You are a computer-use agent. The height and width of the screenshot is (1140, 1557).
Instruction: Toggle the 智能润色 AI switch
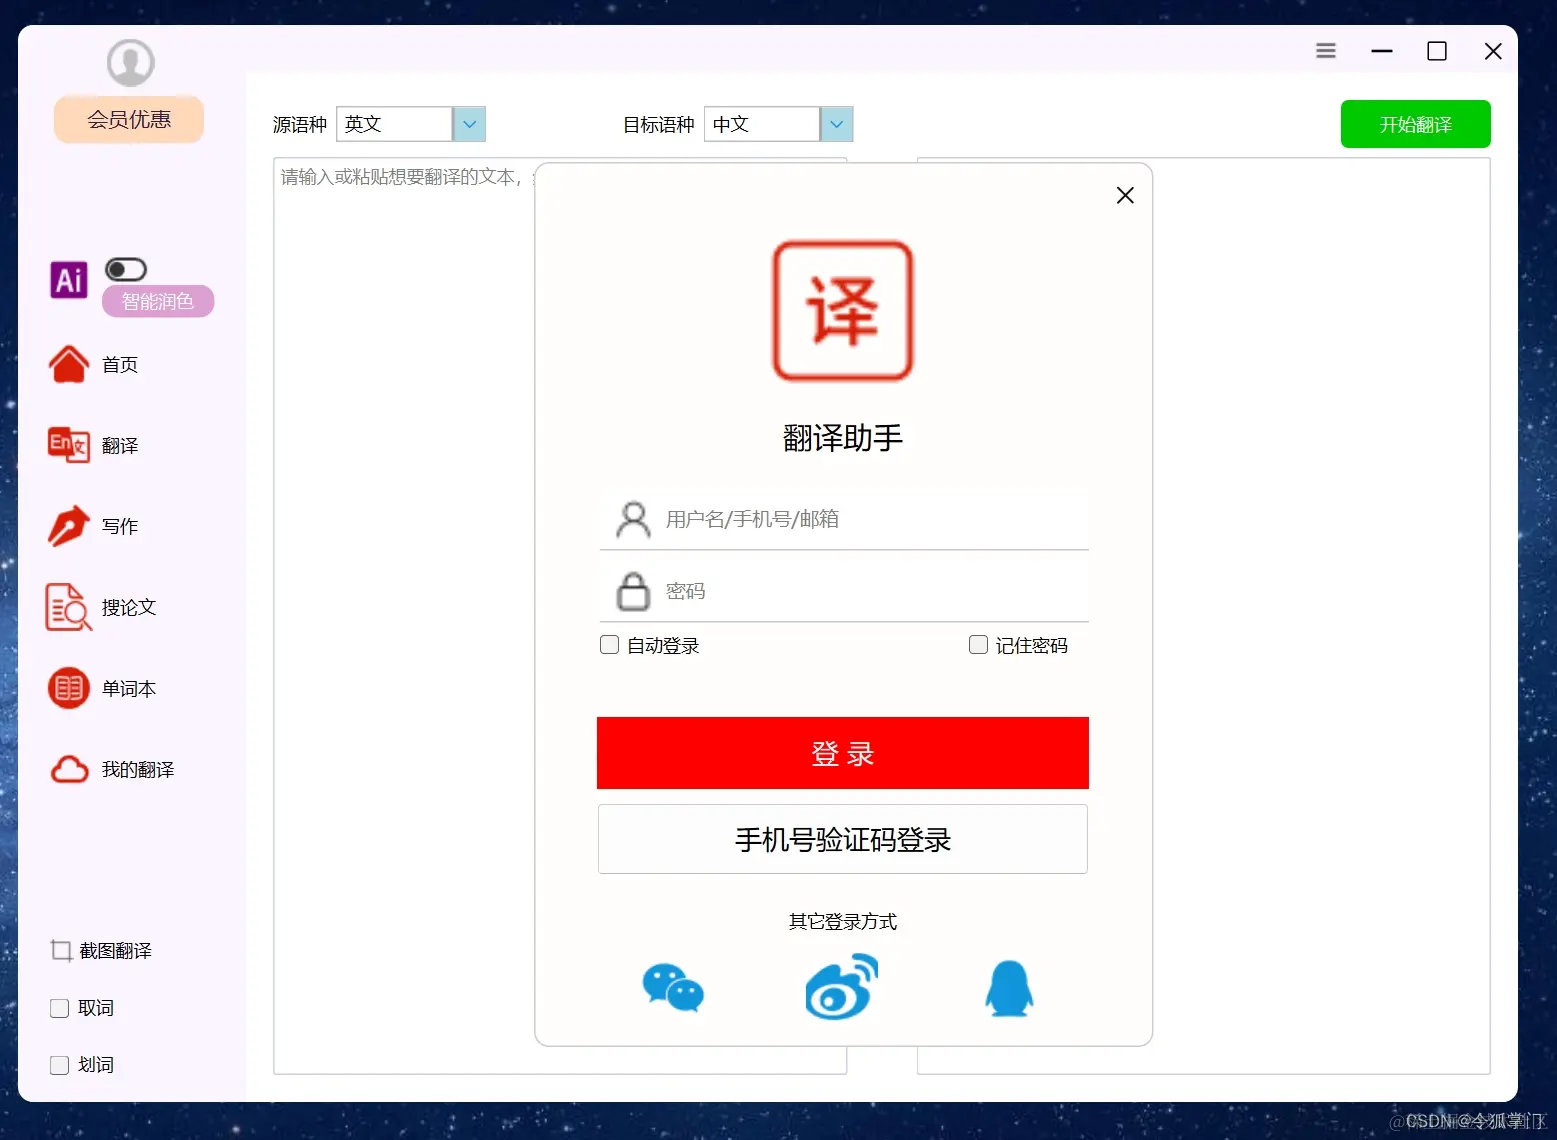(x=125, y=268)
